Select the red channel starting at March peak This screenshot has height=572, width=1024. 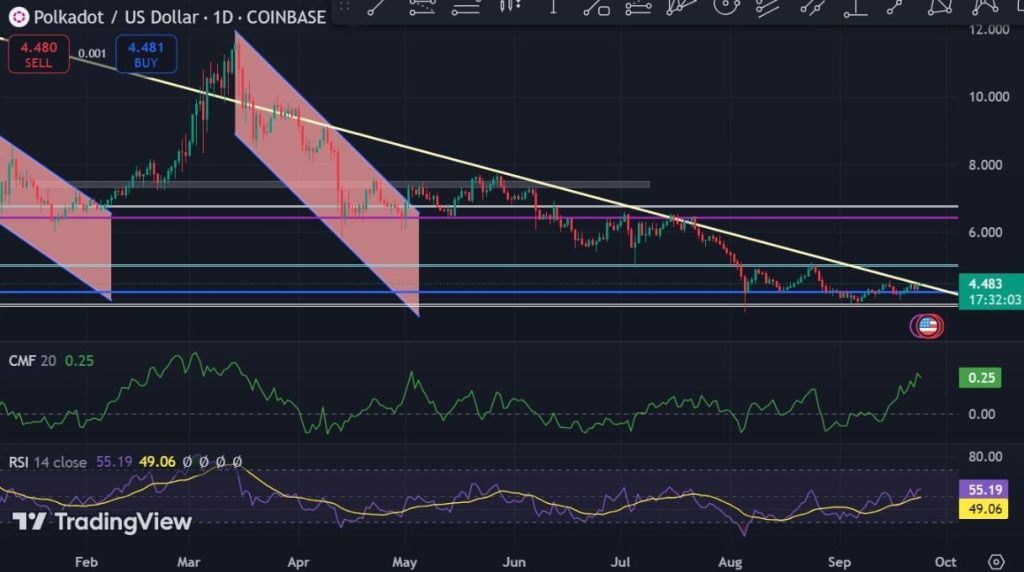[x=327, y=173]
